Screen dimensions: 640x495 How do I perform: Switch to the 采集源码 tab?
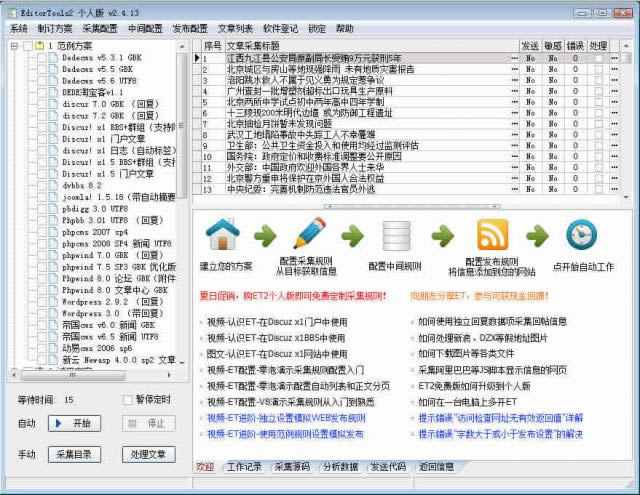coord(292,467)
